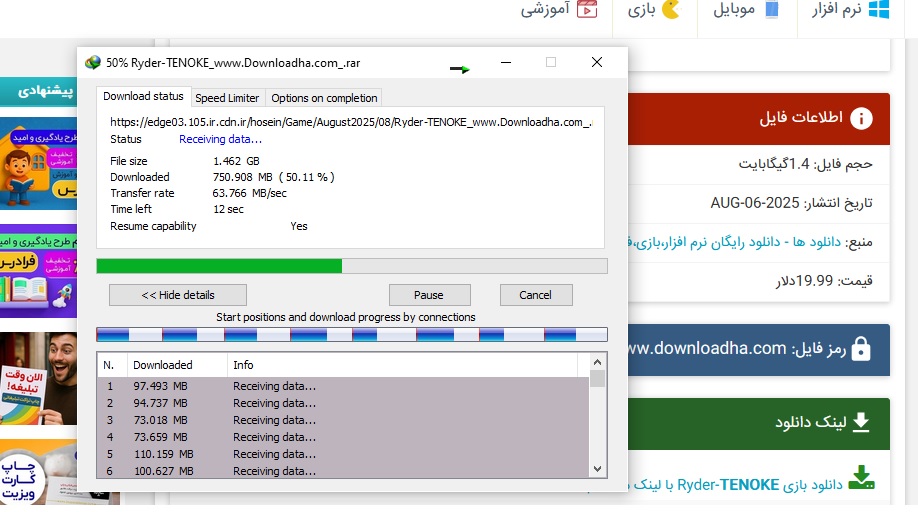
Task: Click the mobile phone icon in site menu
Action: [x=772, y=9]
